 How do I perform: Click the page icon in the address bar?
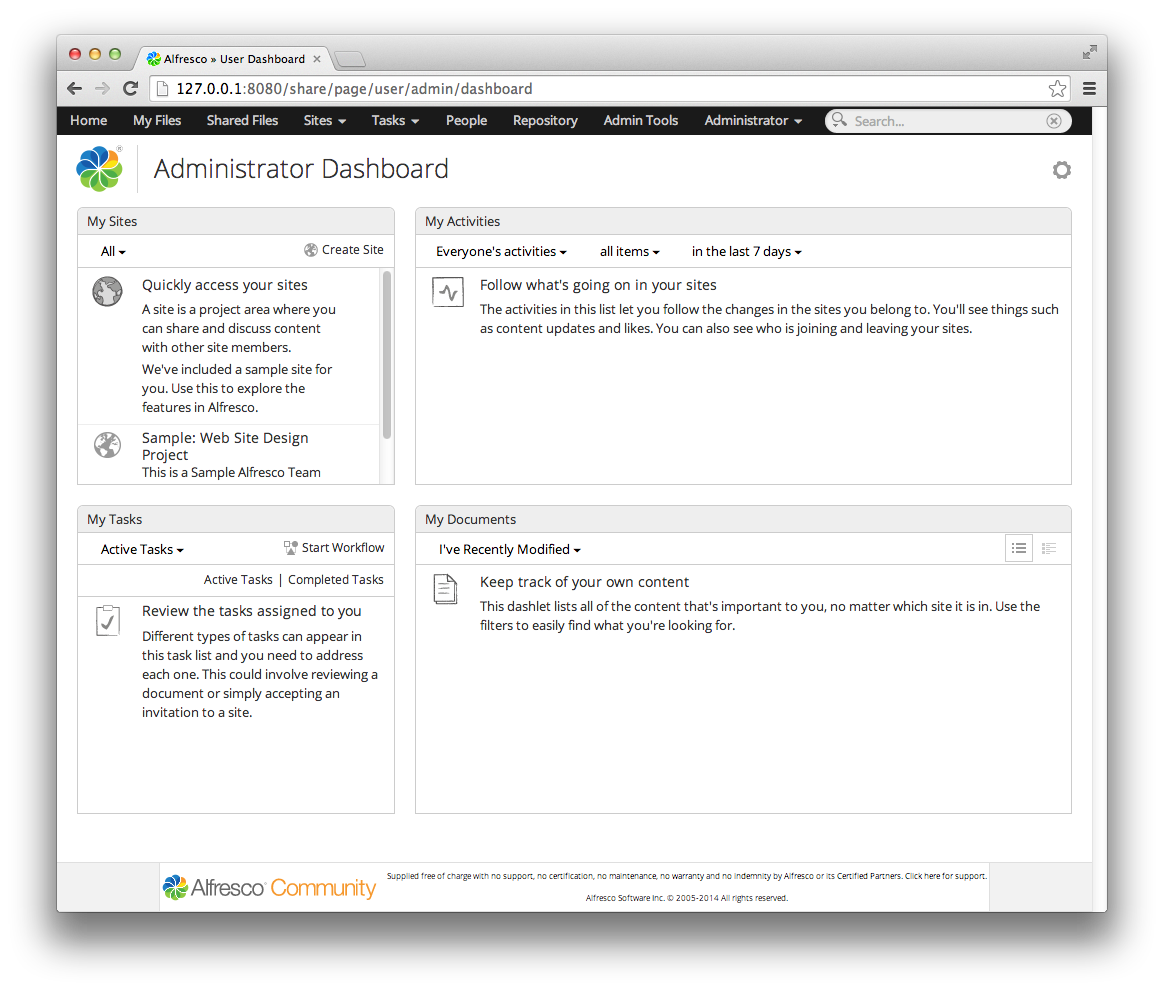[163, 89]
